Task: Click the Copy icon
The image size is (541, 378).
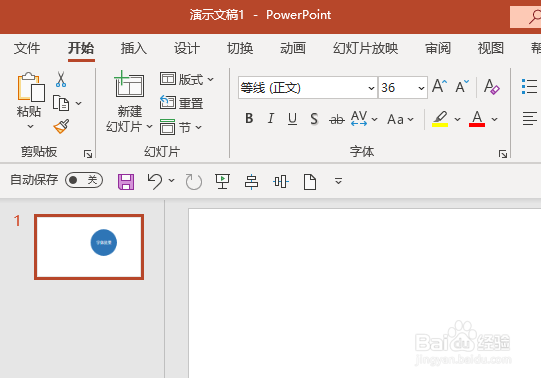Action: coord(61,103)
